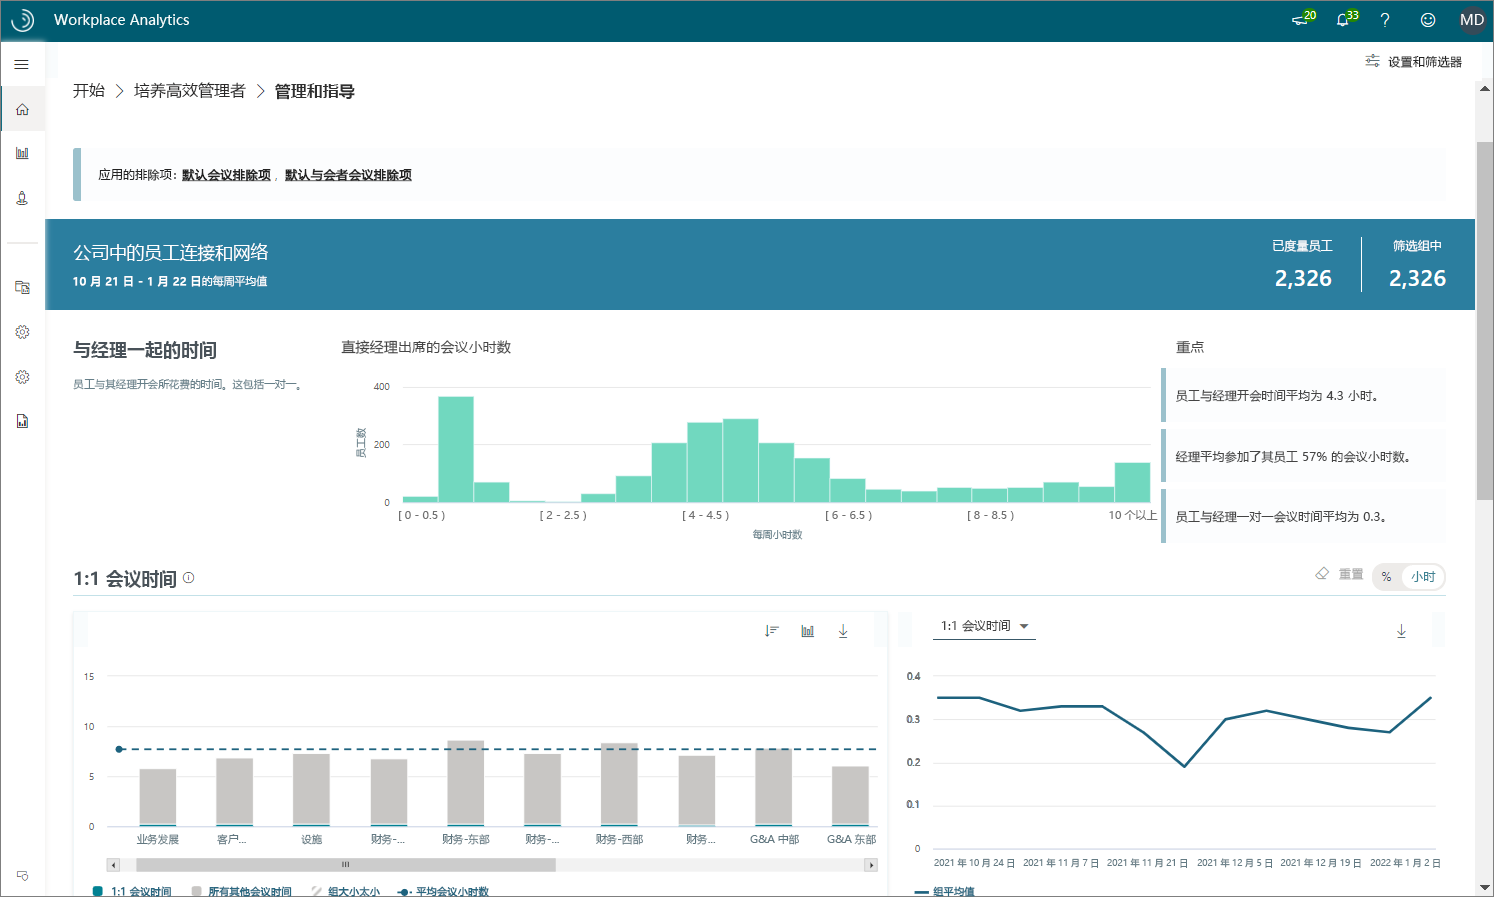Click the 重置 reset button
1494x897 pixels.
pyautogui.click(x=1340, y=574)
